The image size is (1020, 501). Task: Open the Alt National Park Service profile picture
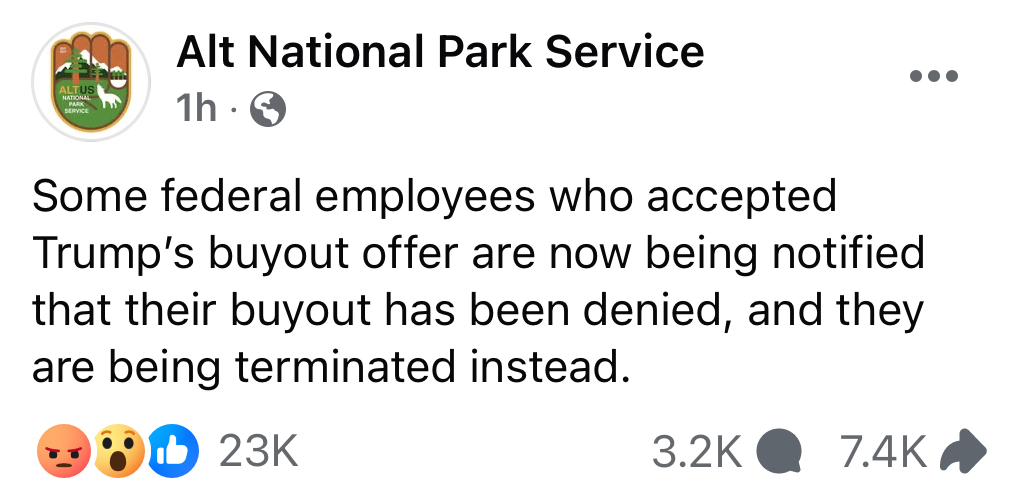pyautogui.click(x=90, y=82)
